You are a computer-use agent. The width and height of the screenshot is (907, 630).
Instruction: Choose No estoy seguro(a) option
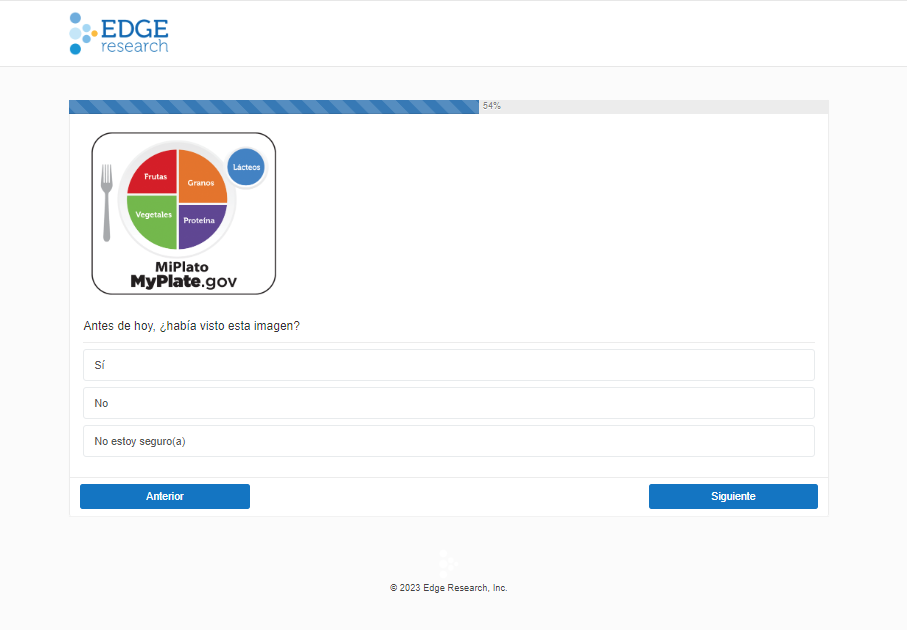coord(448,441)
